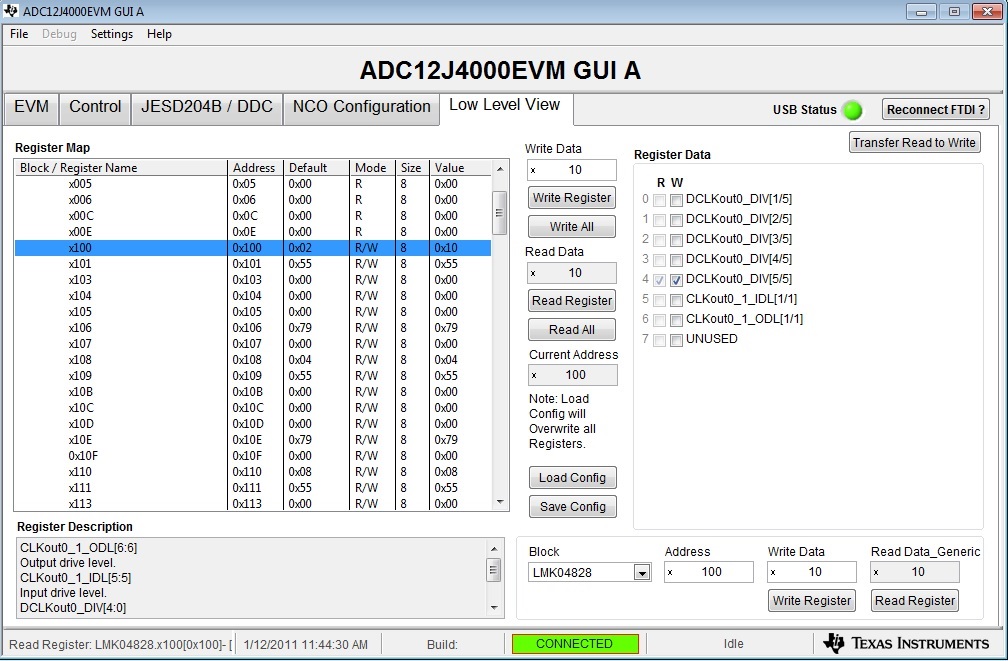Click the Read Data_Generic field
The height and width of the screenshot is (661, 1008).
(914, 572)
